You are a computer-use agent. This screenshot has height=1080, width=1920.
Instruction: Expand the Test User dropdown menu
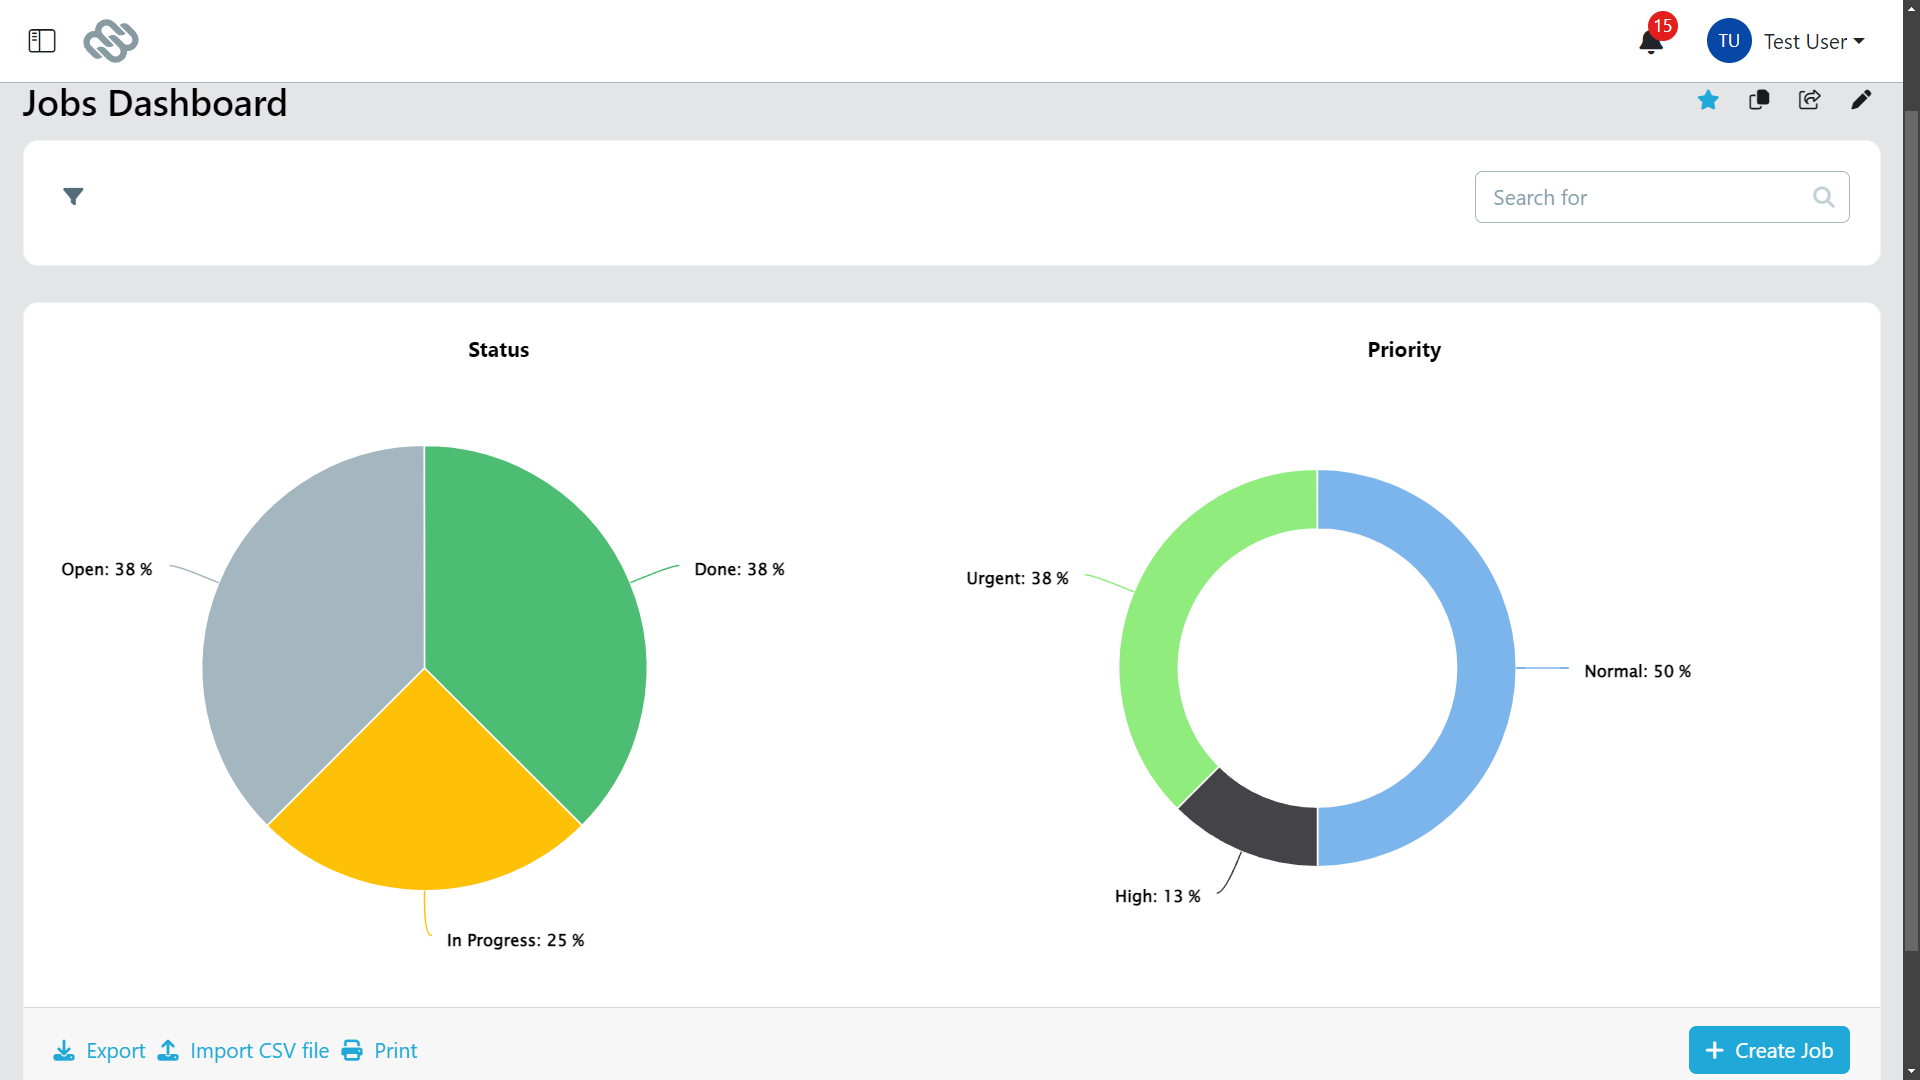(x=1814, y=42)
